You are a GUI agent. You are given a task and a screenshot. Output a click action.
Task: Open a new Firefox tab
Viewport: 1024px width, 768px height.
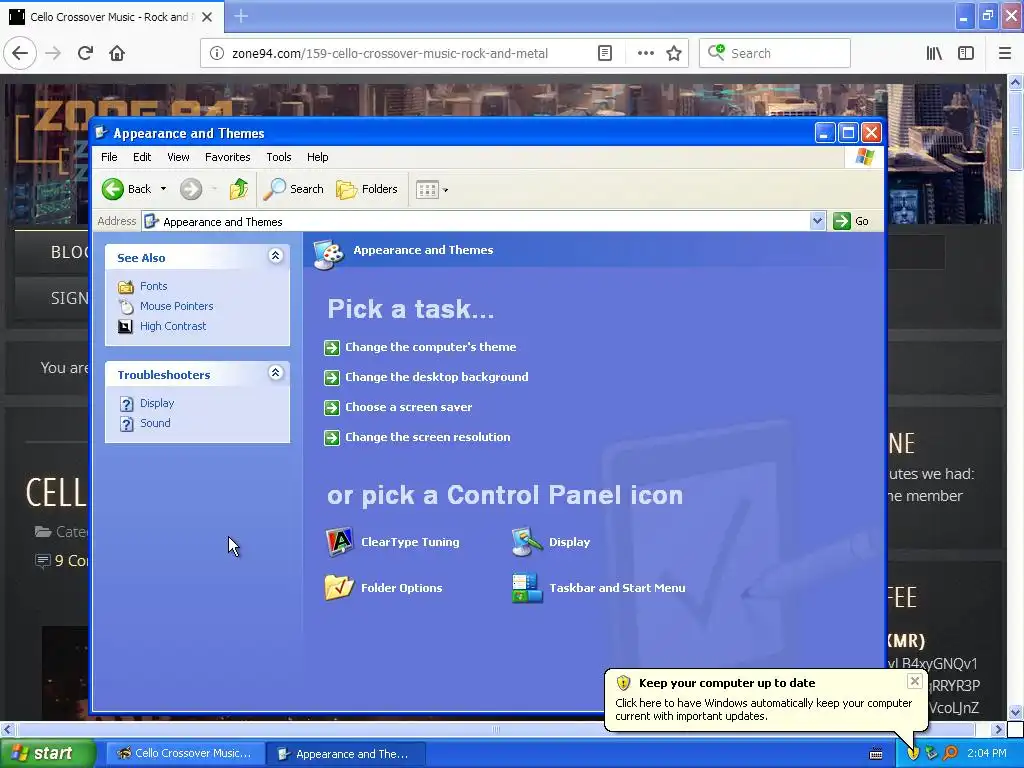241,16
